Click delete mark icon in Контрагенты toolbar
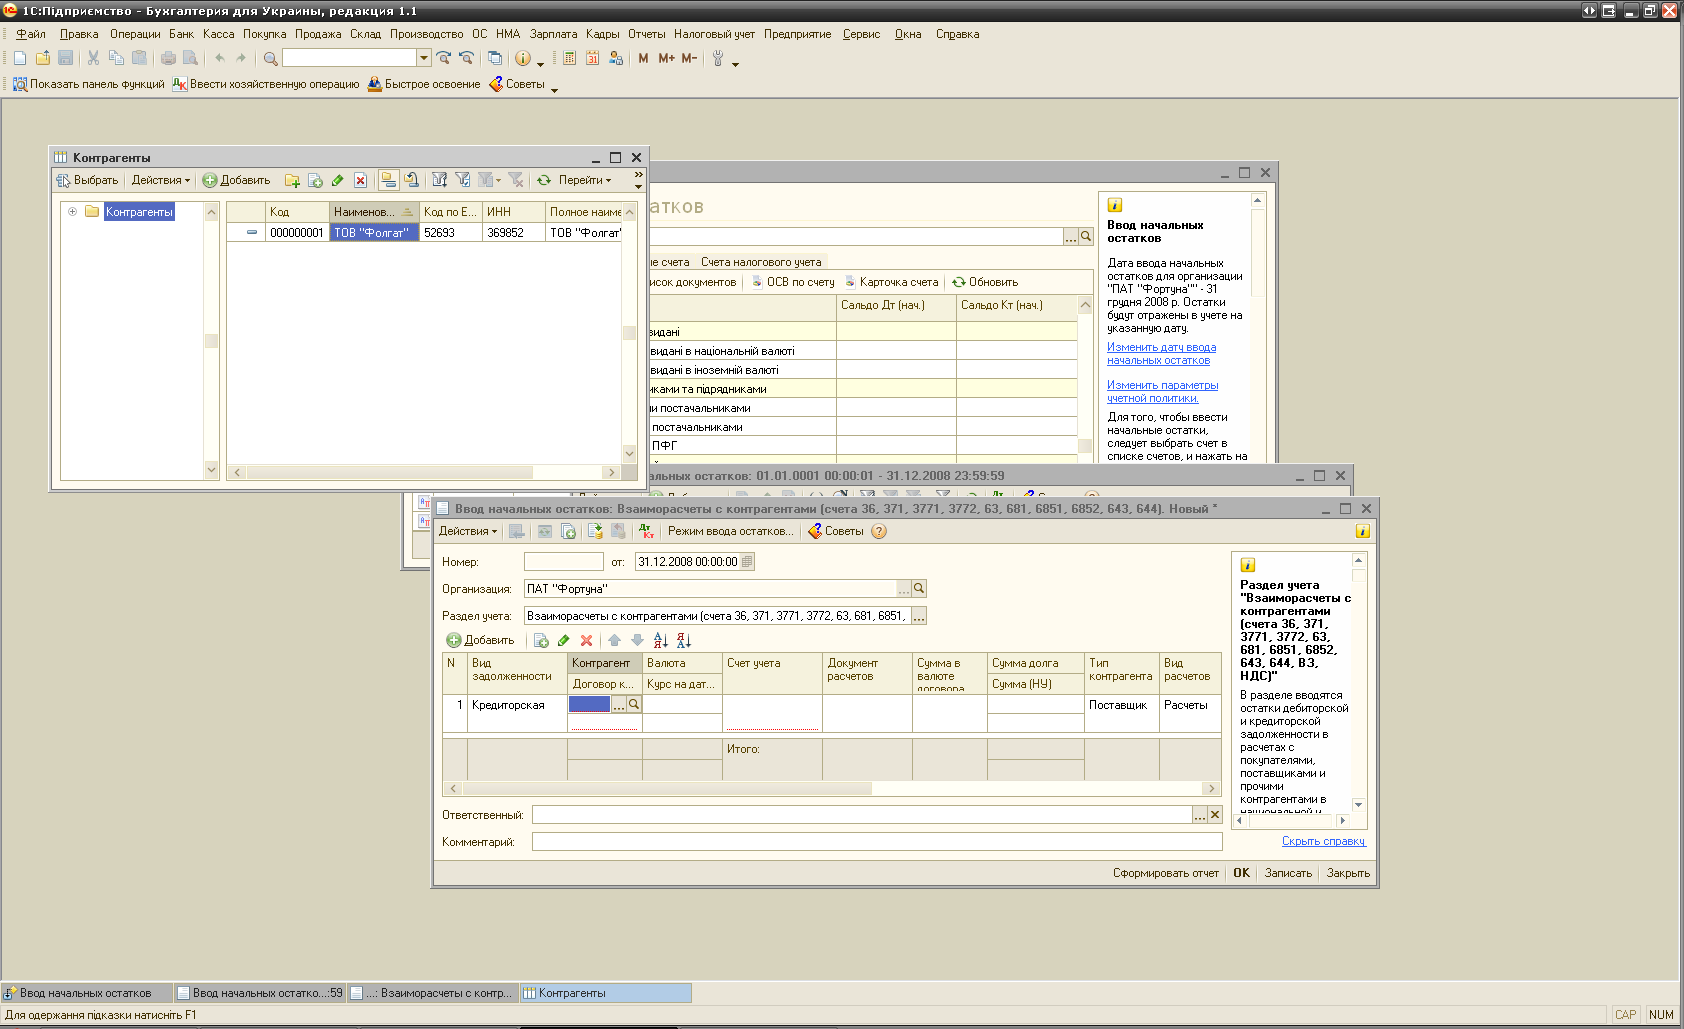 tap(361, 180)
